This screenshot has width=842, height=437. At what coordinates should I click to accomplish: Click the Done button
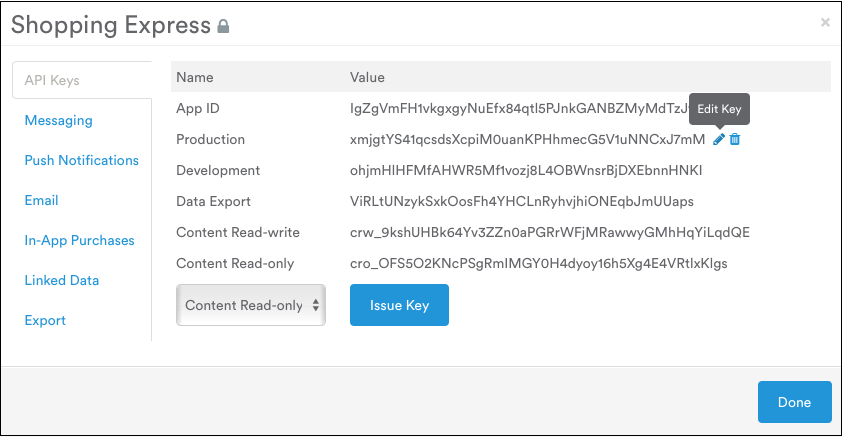pyautogui.click(x=794, y=402)
